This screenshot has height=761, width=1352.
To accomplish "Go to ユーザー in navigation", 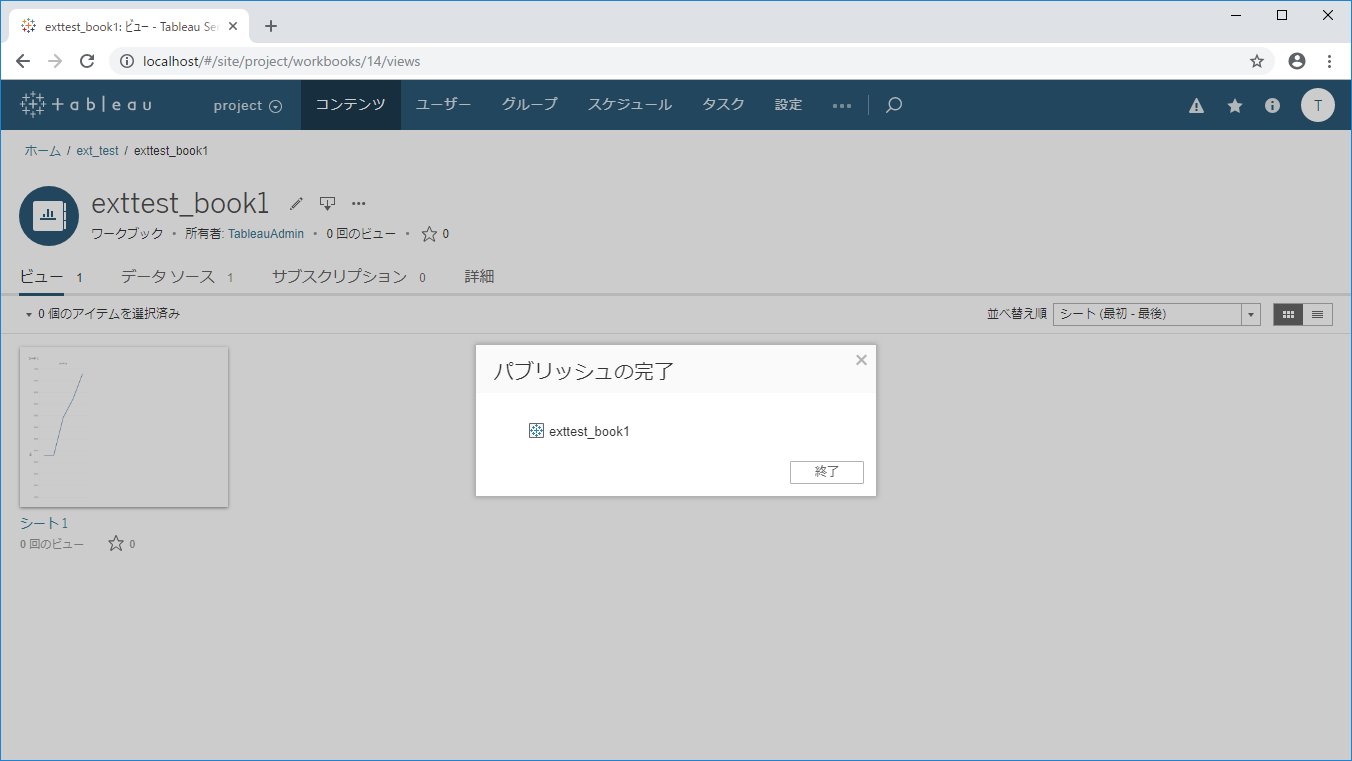I will [444, 105].
